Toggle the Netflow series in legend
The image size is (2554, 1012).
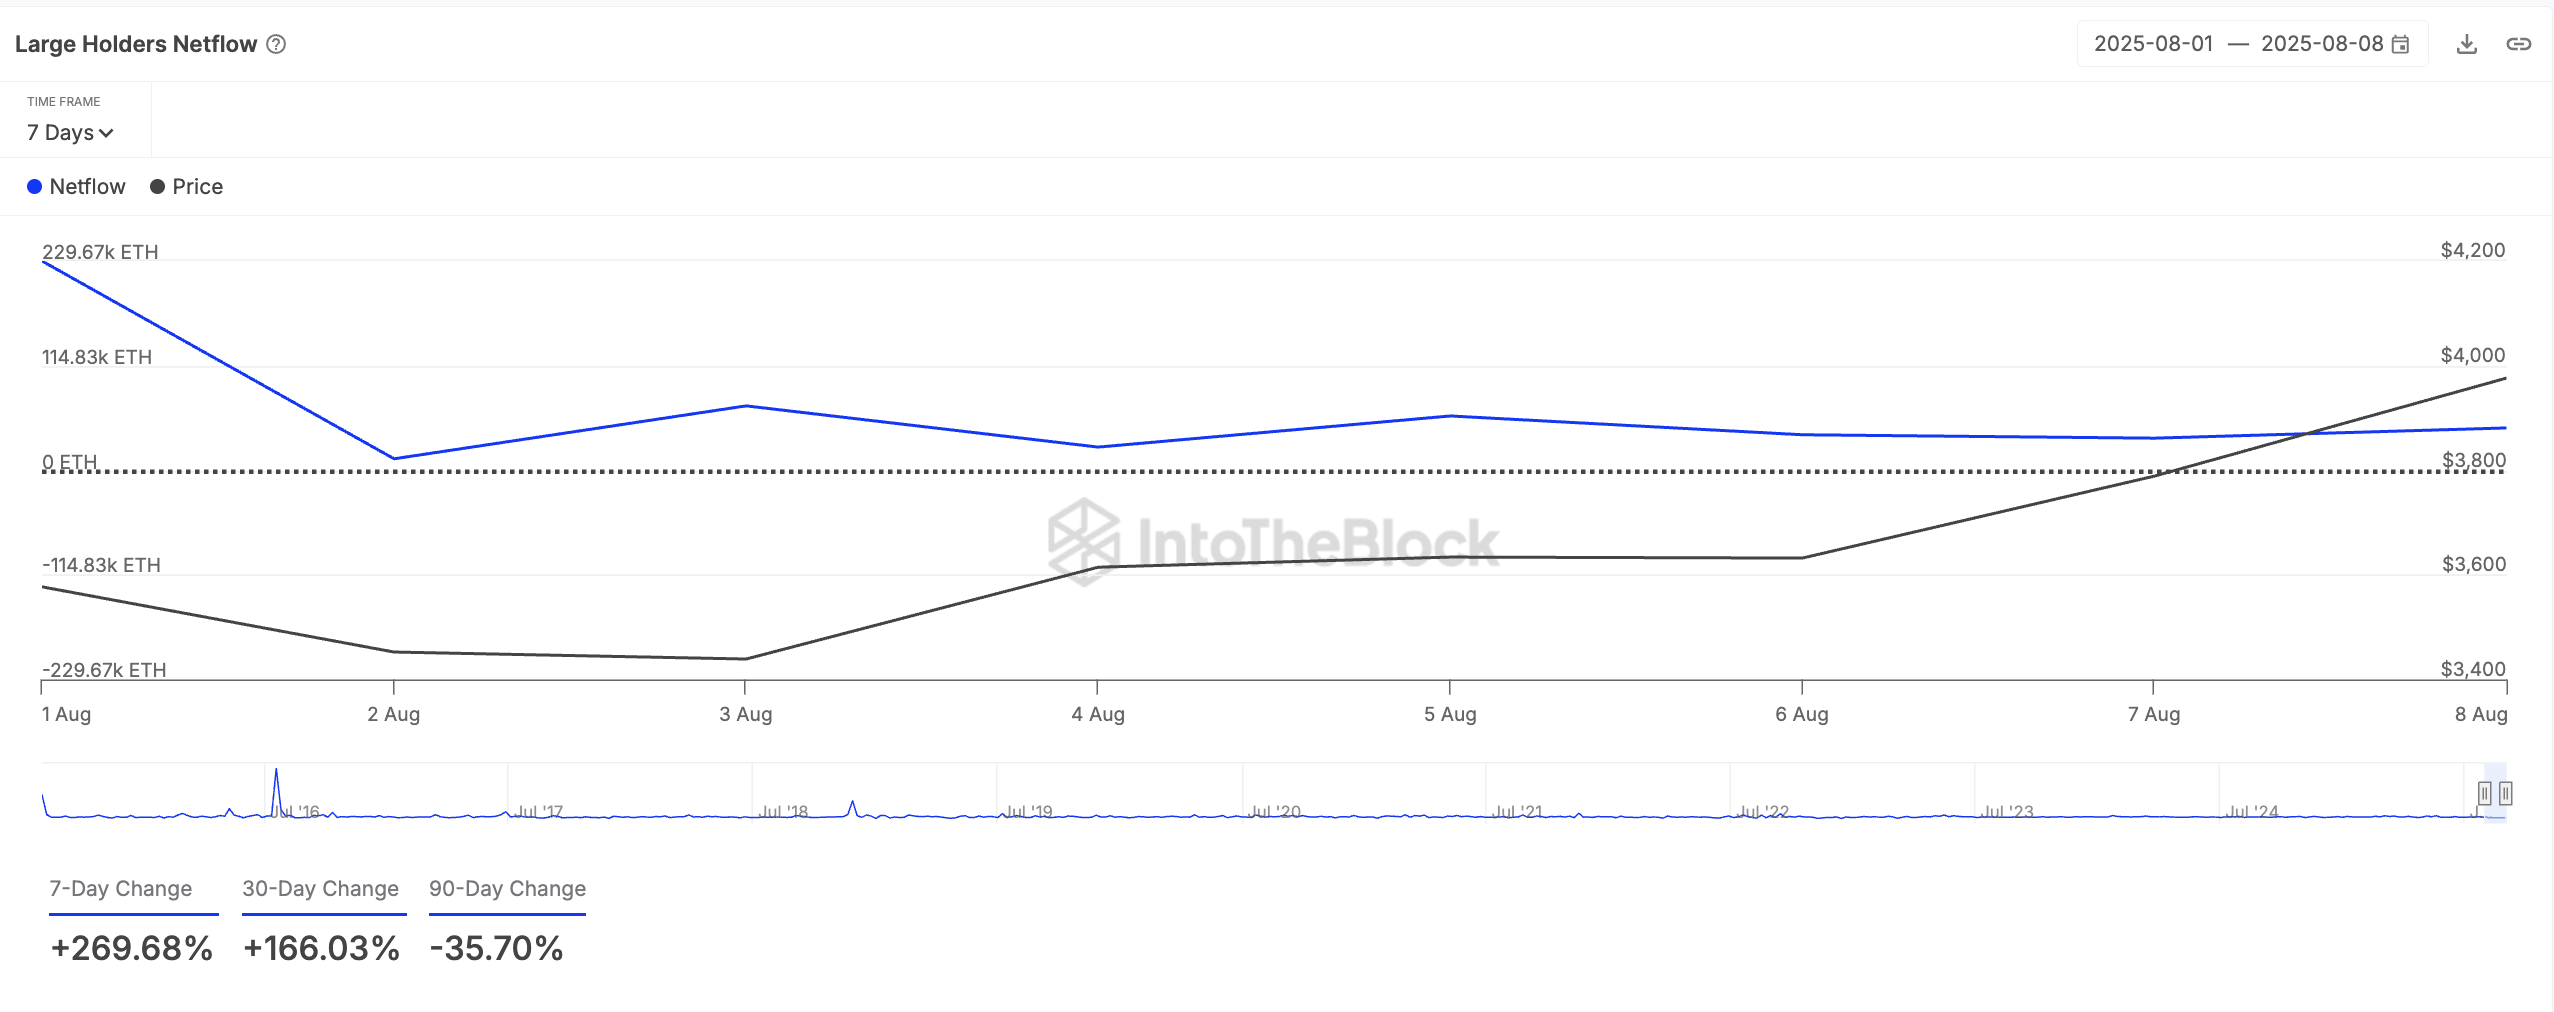(76, 187)
